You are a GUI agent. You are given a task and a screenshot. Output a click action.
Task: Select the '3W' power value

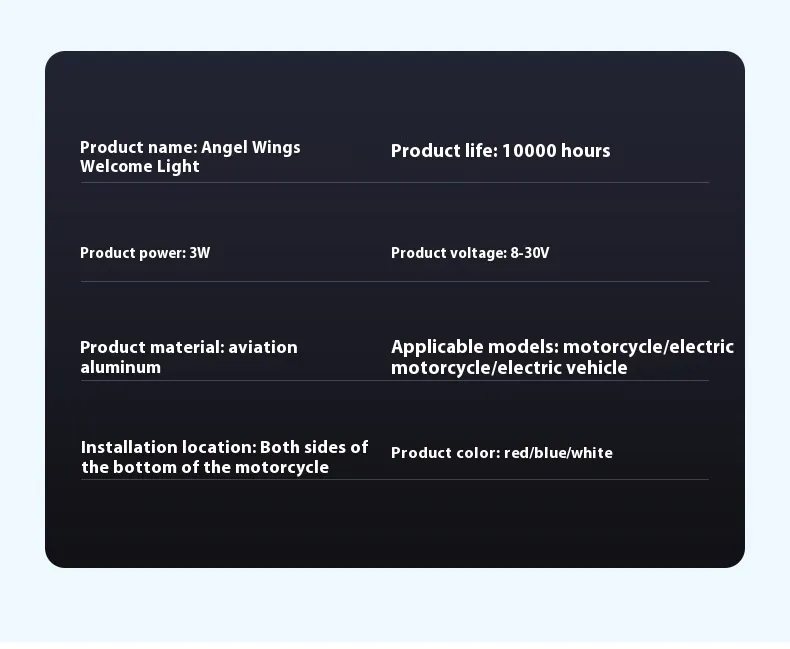tap(200, 253)
